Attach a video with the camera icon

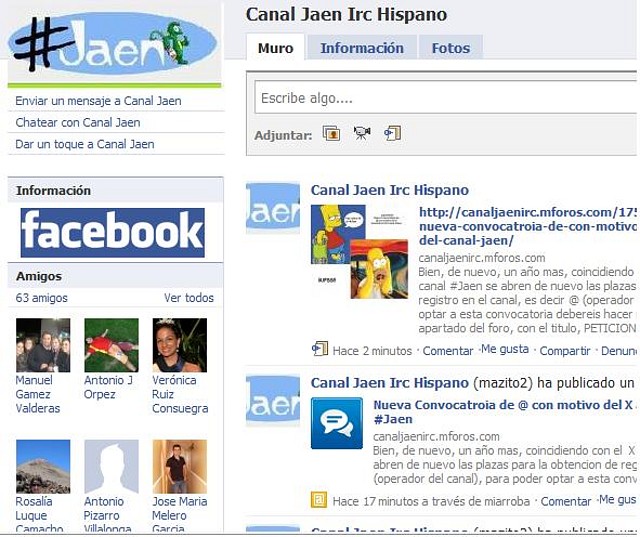(x=362, y=133)
